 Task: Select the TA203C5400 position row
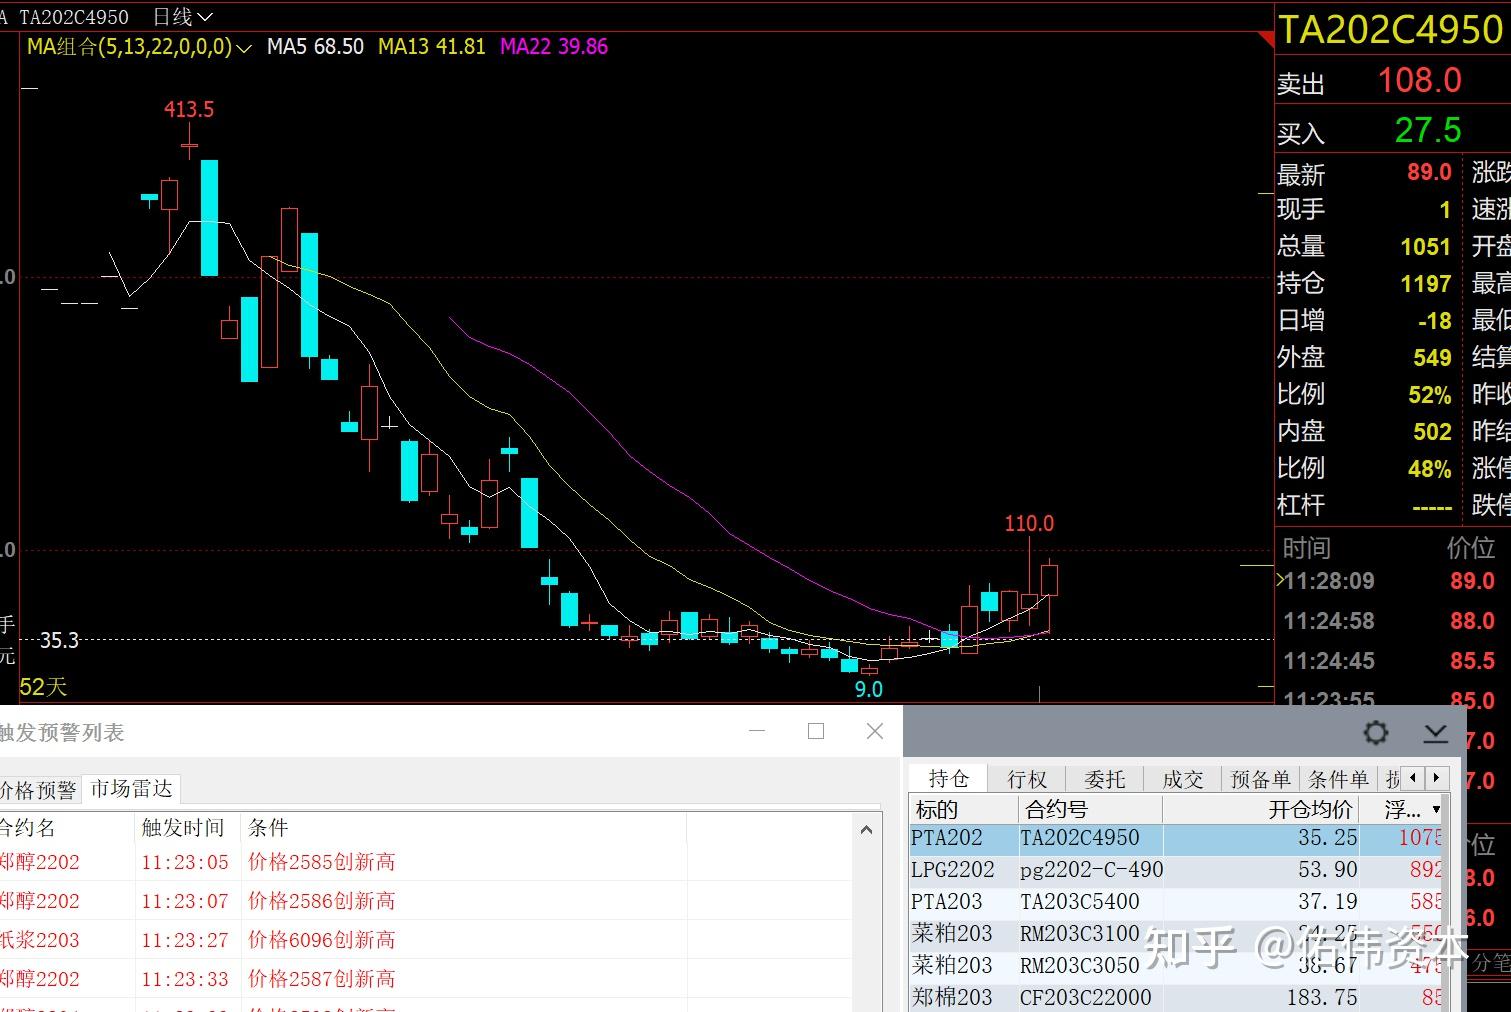tap(1177, 902)
